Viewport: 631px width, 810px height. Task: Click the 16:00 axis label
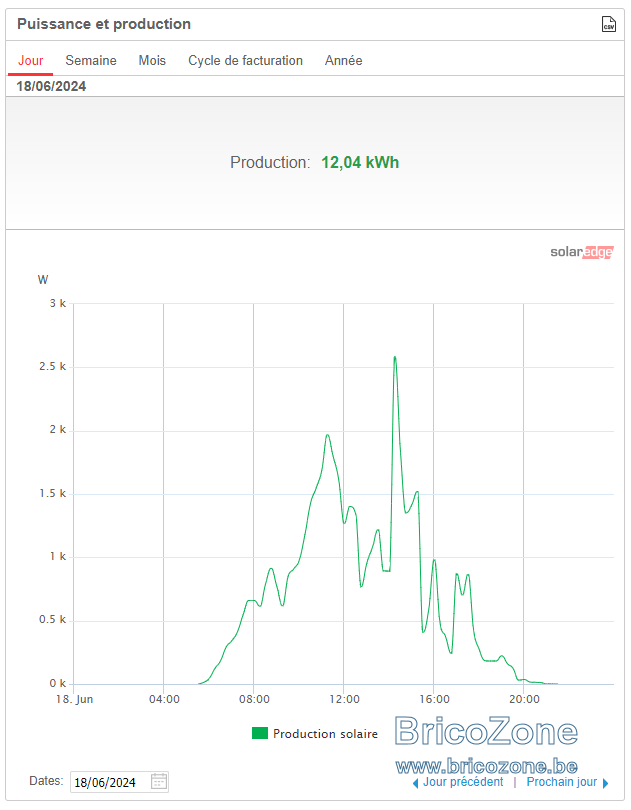pyautogui.click(x=434, y=699)
